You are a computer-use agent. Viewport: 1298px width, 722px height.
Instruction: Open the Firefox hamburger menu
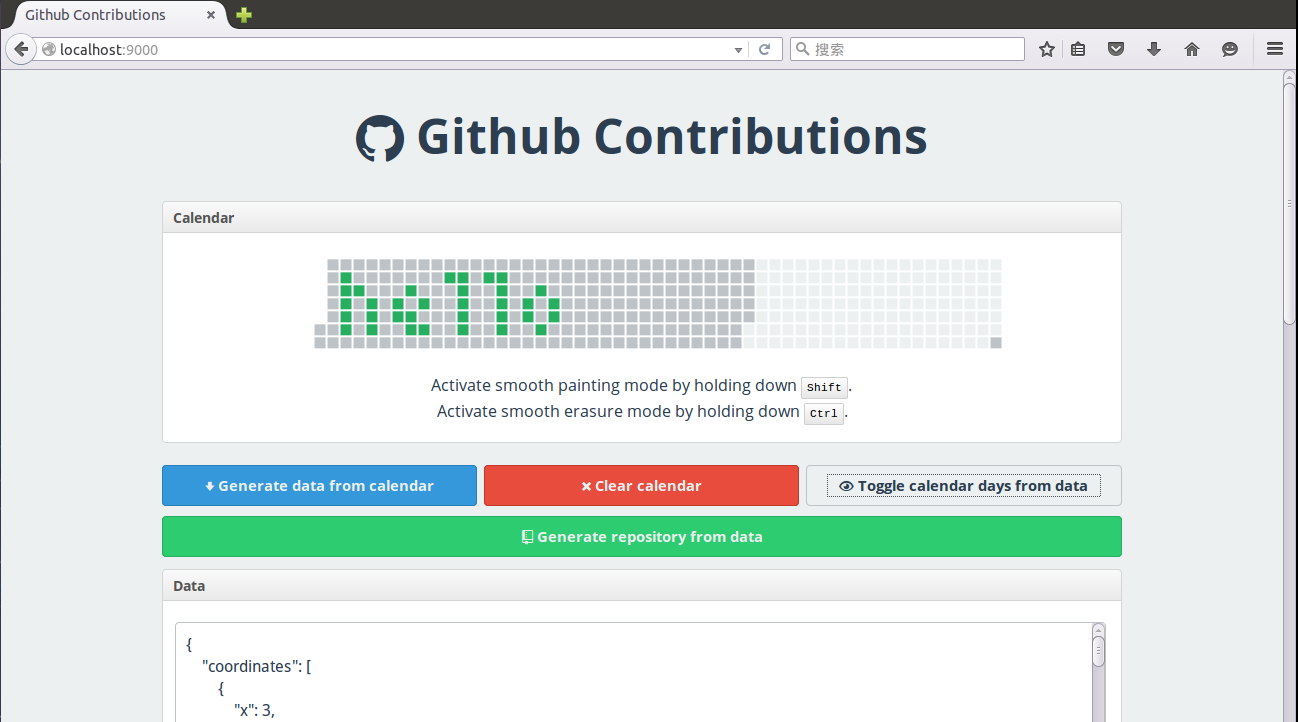click(1275, 49)
